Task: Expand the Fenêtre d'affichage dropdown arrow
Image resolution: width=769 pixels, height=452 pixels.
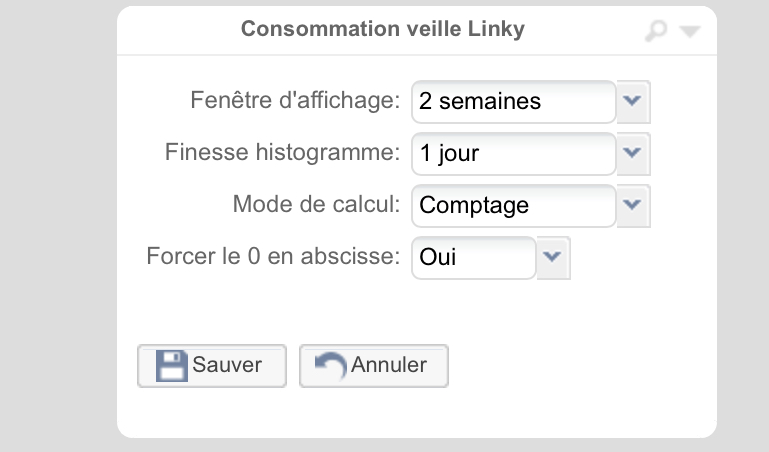Action: pyautogui.click(x=633, y=101)
